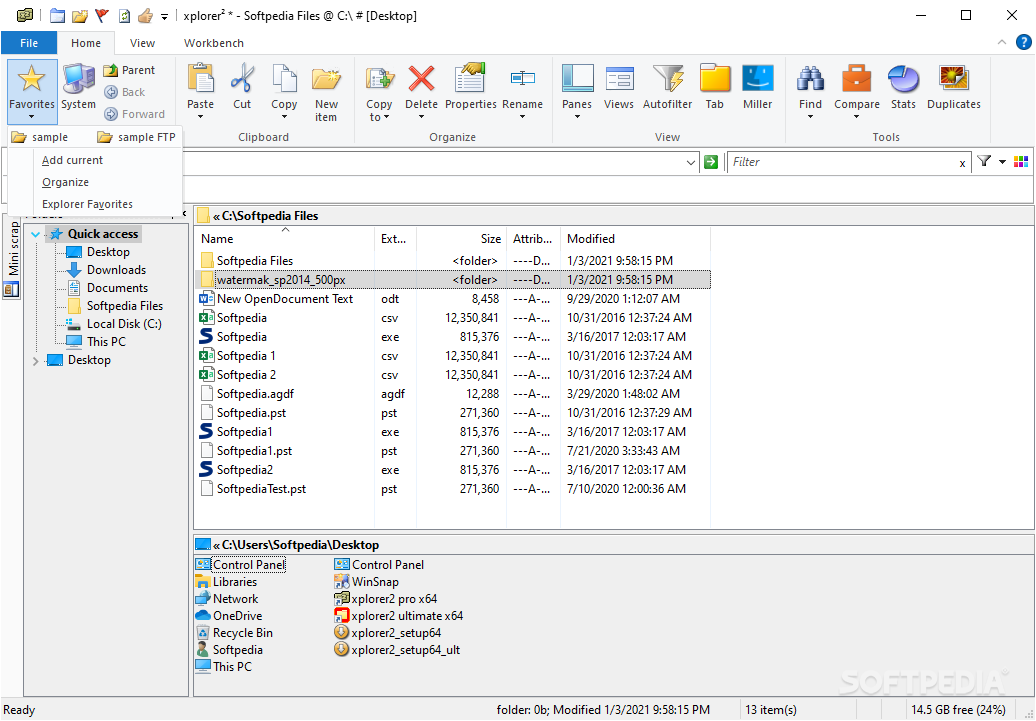Viewport: 1036px width, 721px height.
Task: Open the filter options dropdown arrow
Action: point(1002,162)
